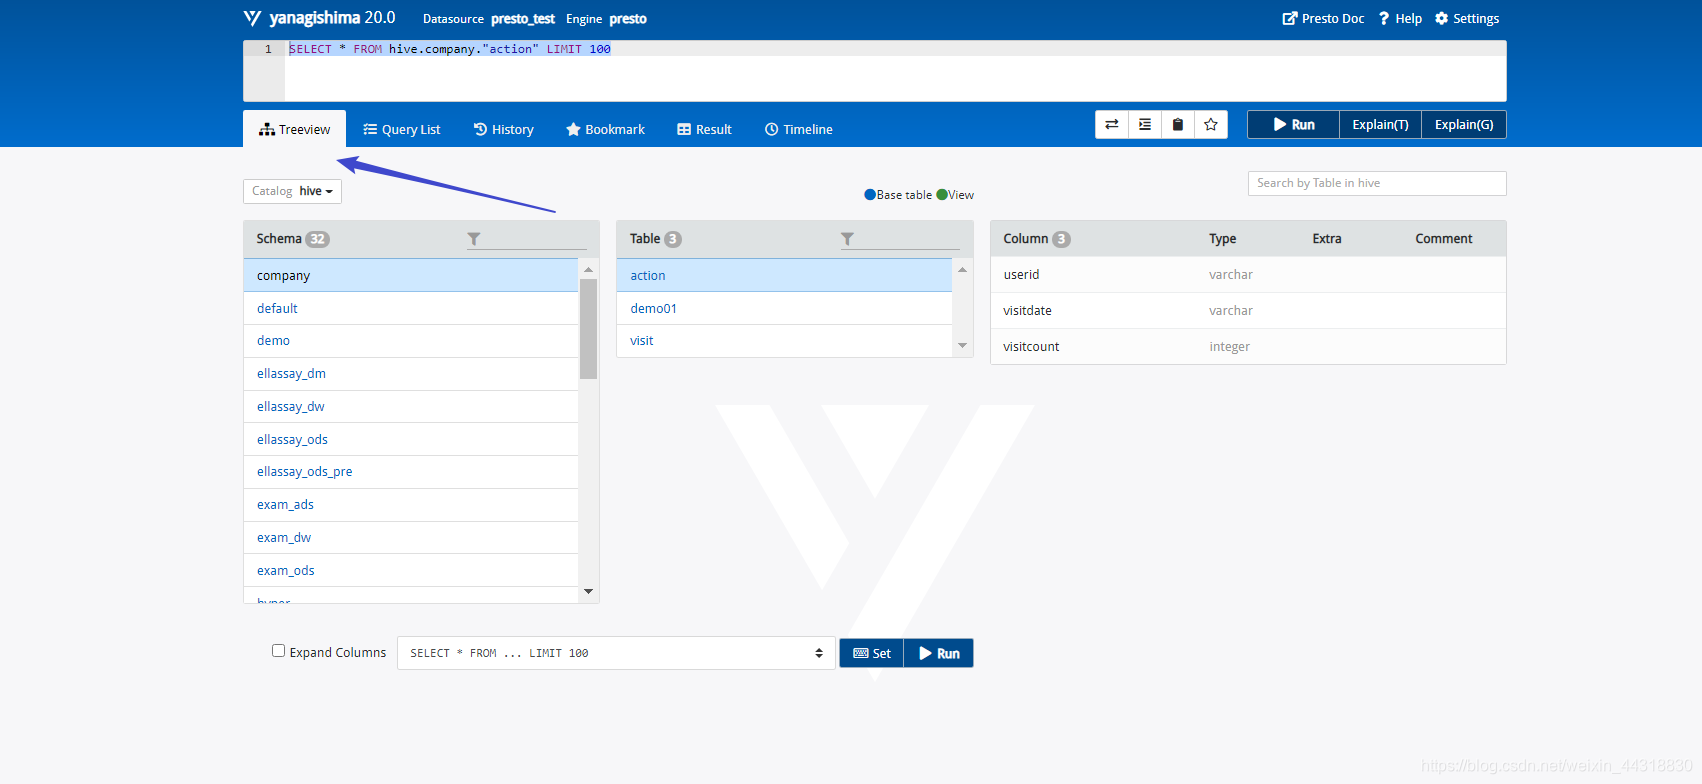Click the table list scroll down arrow
The image size is (1702, 784).
point(962,346)
